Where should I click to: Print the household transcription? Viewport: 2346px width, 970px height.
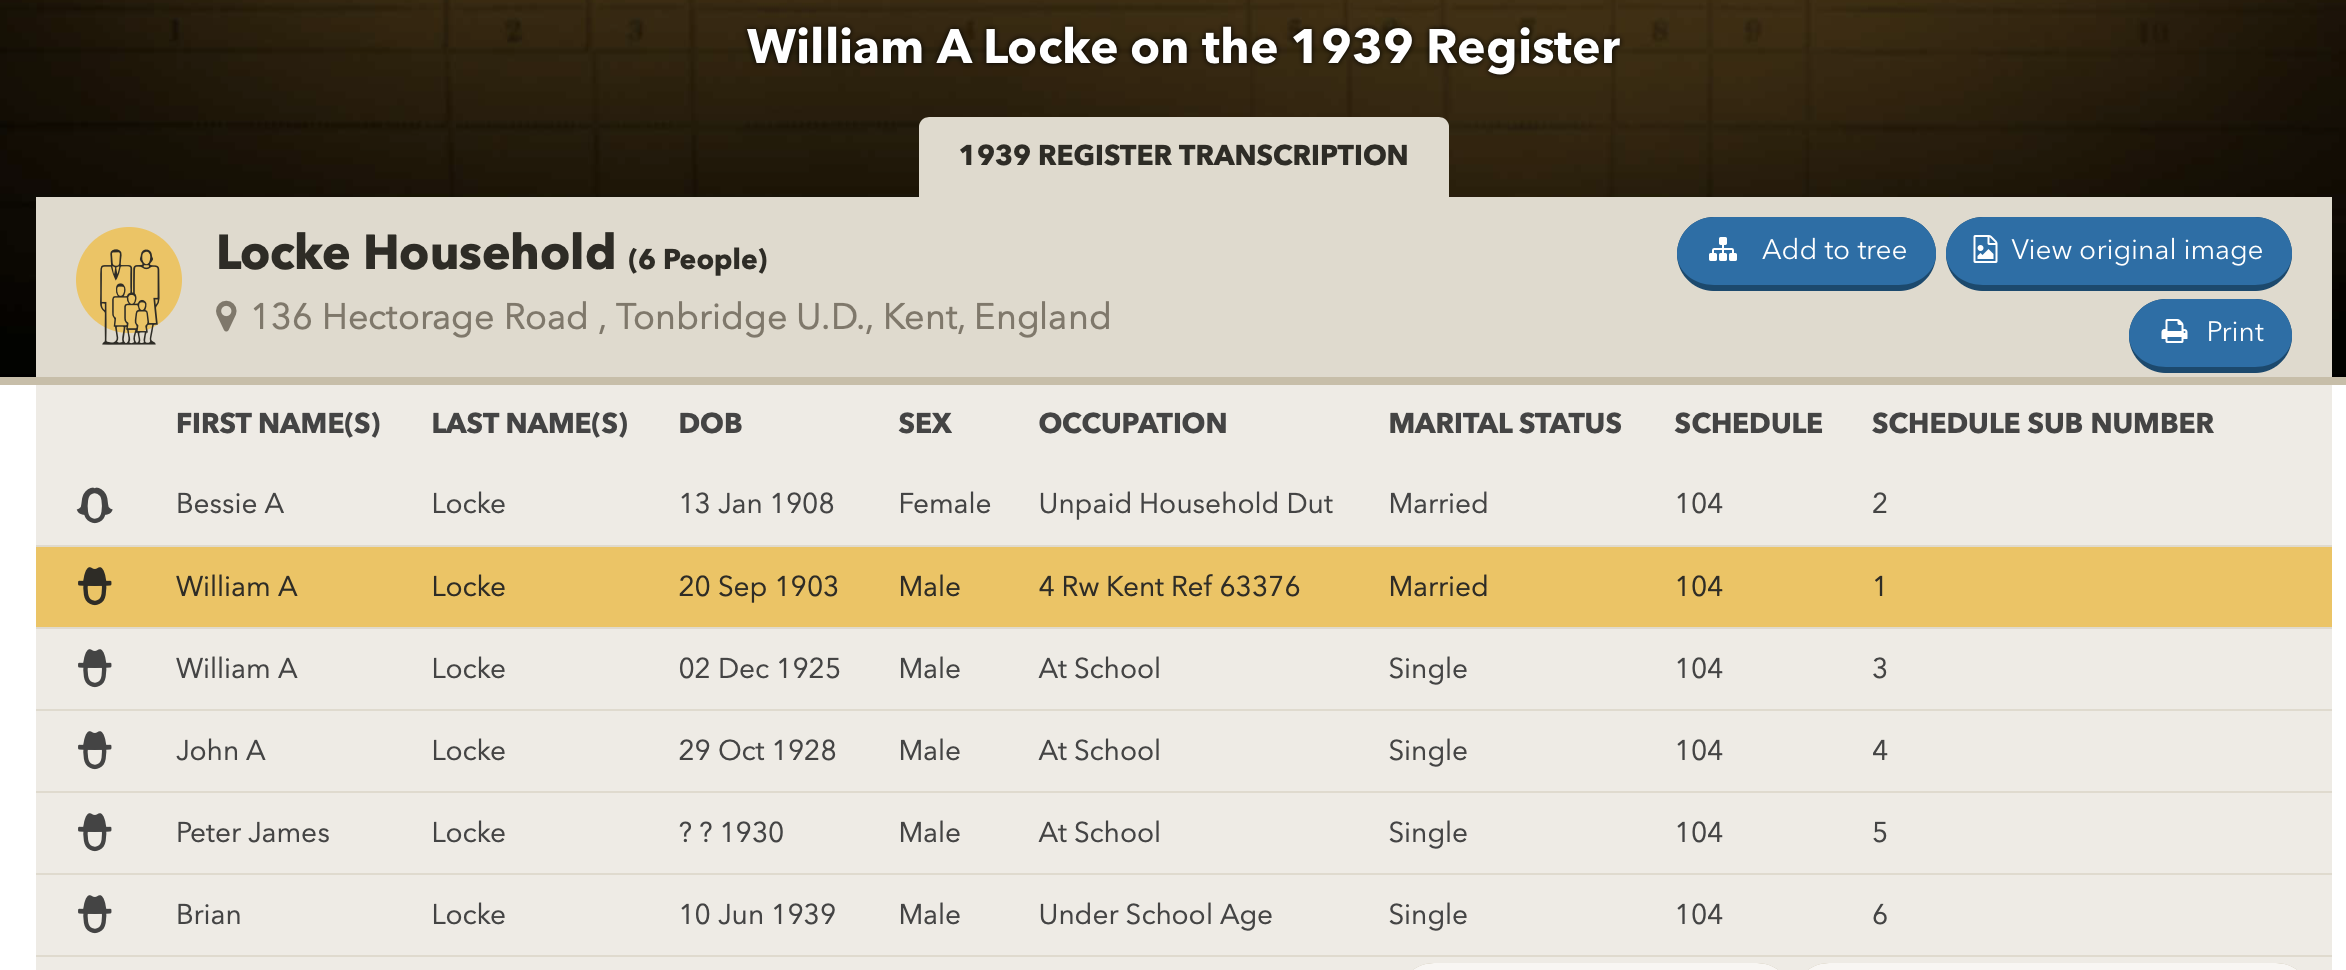point(2210,333)
